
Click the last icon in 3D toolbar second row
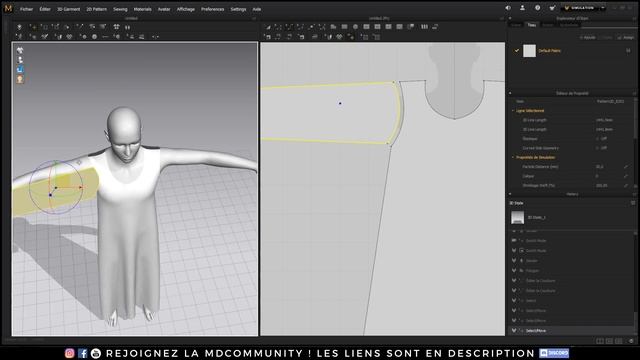(156, 37)
